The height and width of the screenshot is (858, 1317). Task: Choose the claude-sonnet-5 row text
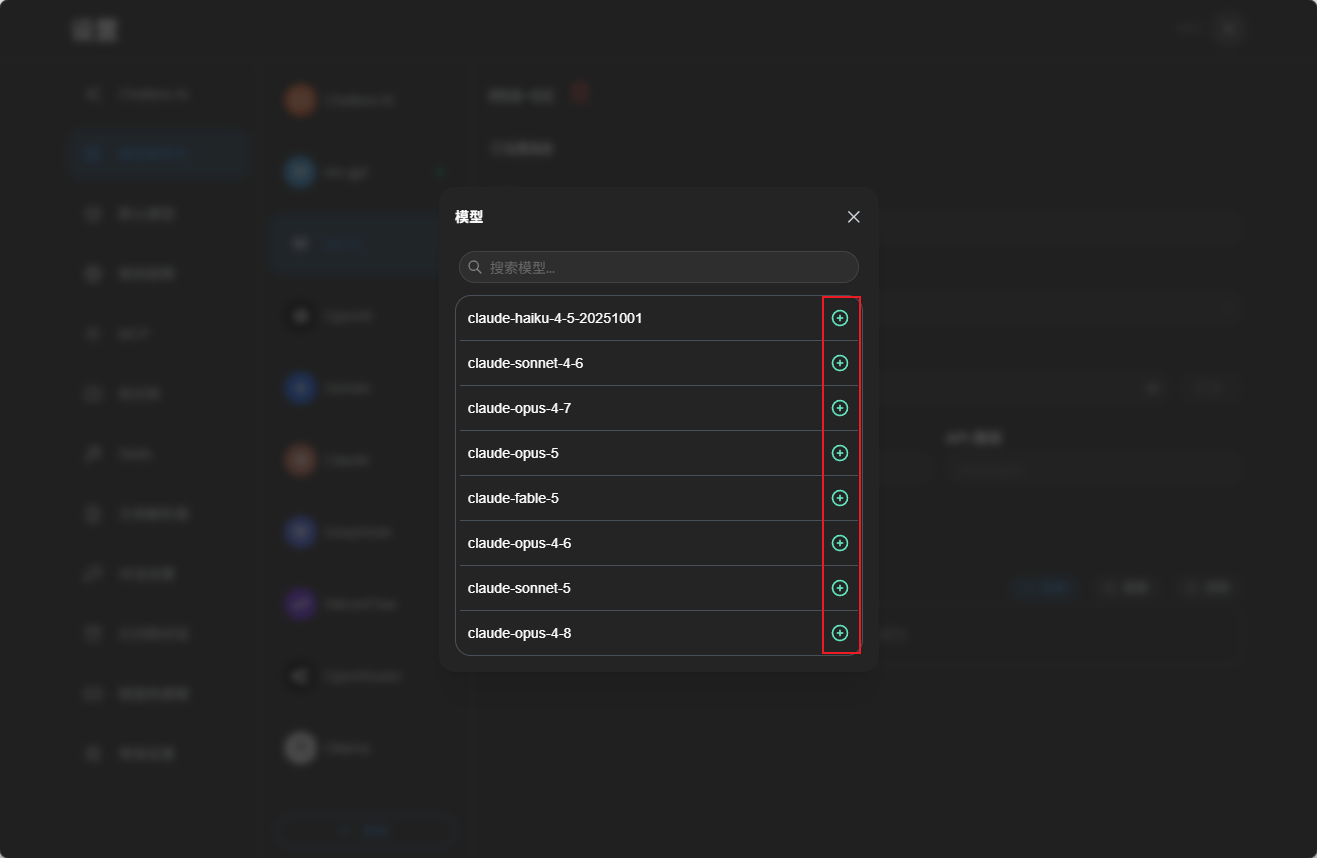pyautogui.click(x=519, y=588)
